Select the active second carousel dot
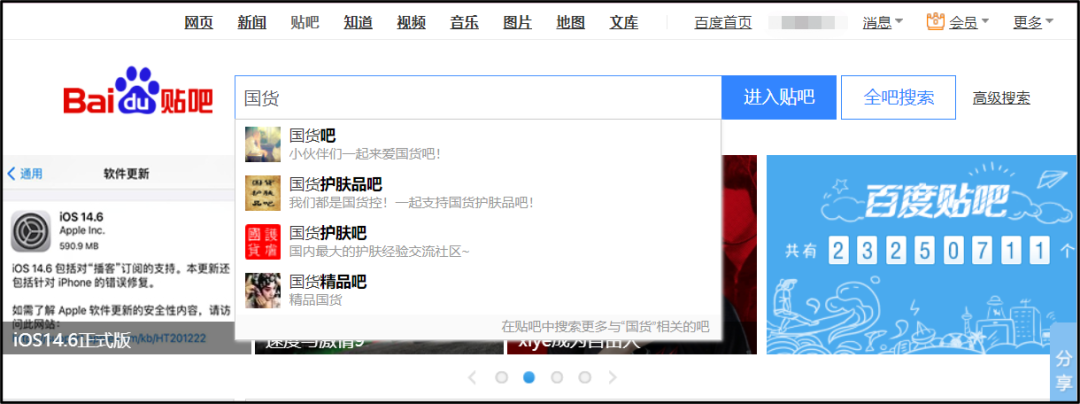1080x404 pixels. click(529, 377)
